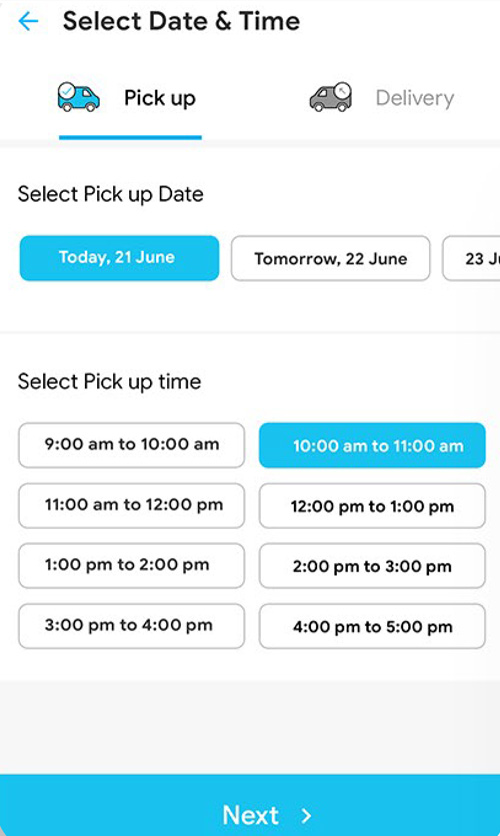500x836 pixels.
Task: Switch to the Delivery tab
Action: pos(382,98)
